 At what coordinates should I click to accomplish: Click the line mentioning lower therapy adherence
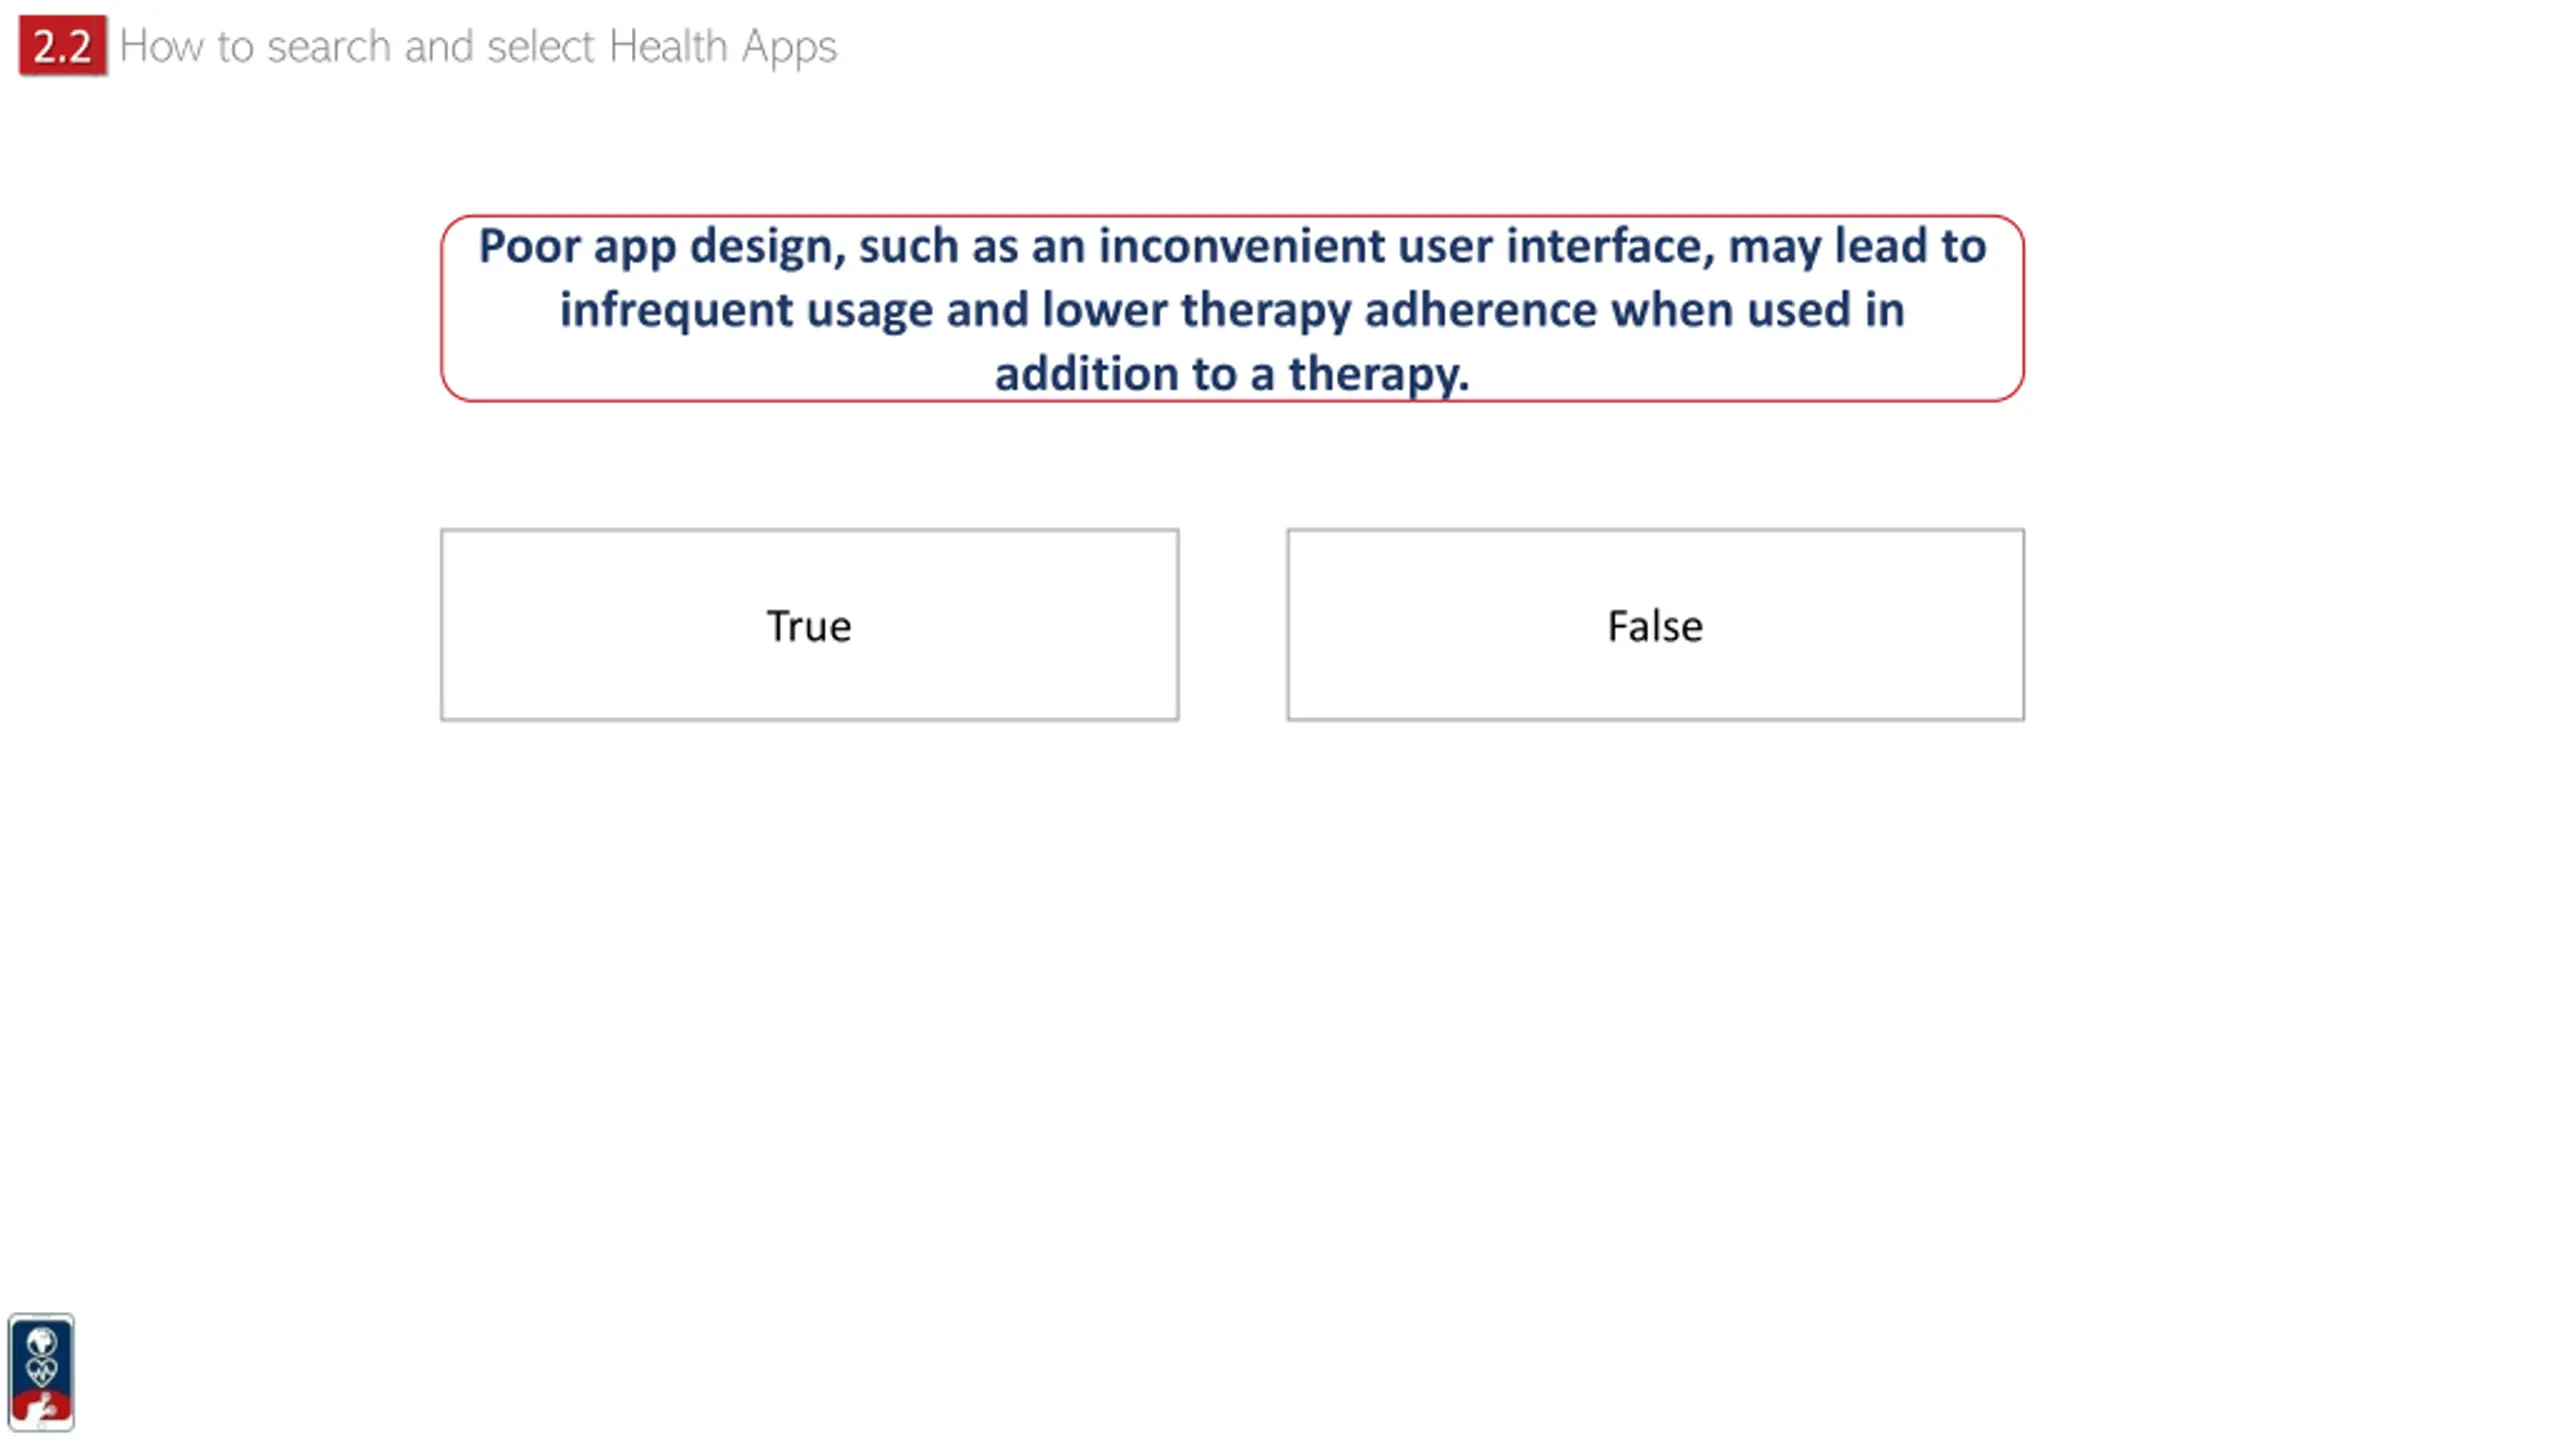click(x=1232, y=310)
